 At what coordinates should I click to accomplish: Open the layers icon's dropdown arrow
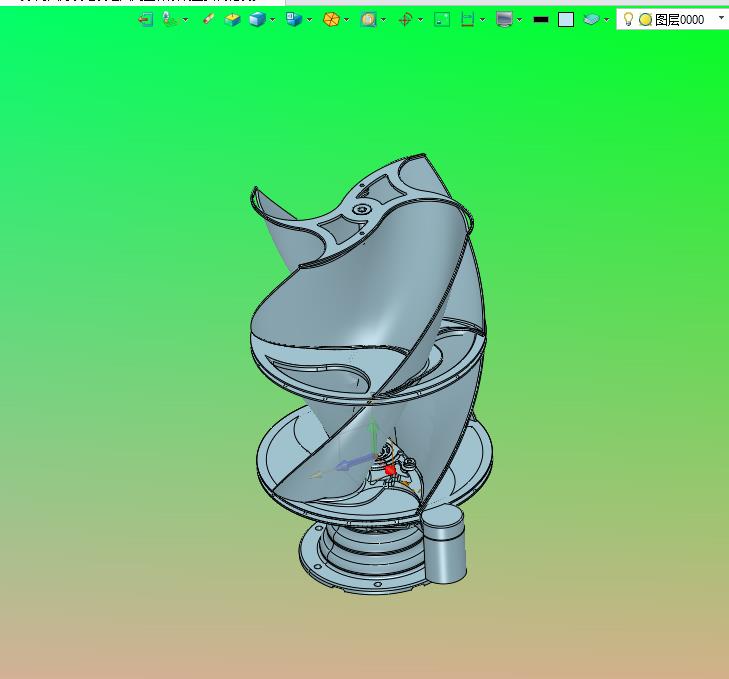tap(607, 20)
